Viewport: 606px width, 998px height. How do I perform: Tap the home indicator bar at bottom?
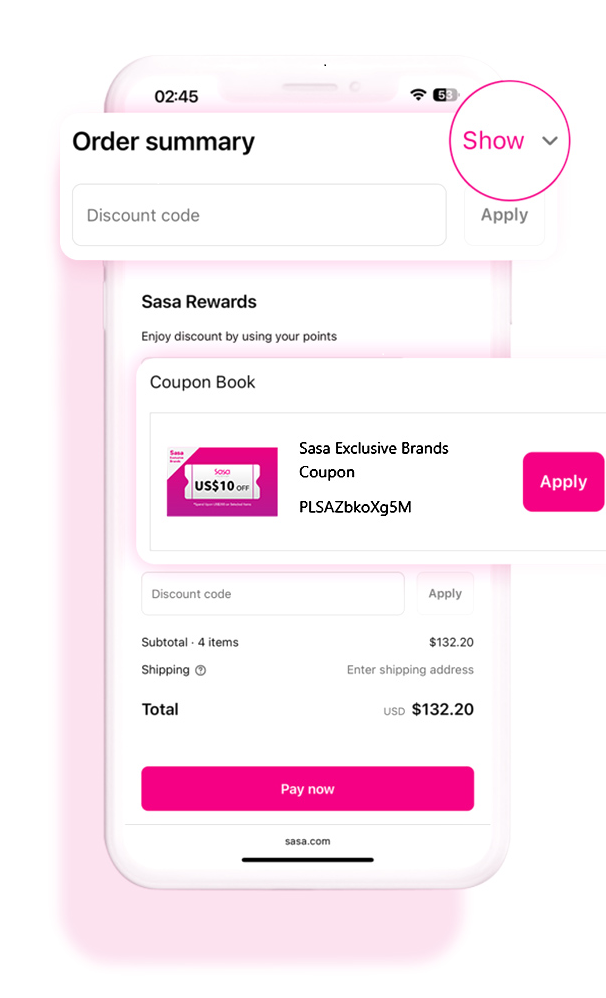pos(307,860)
